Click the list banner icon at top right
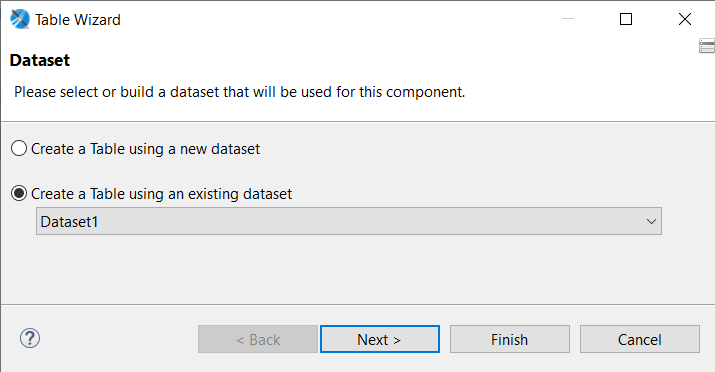 [x=707, y=46]
